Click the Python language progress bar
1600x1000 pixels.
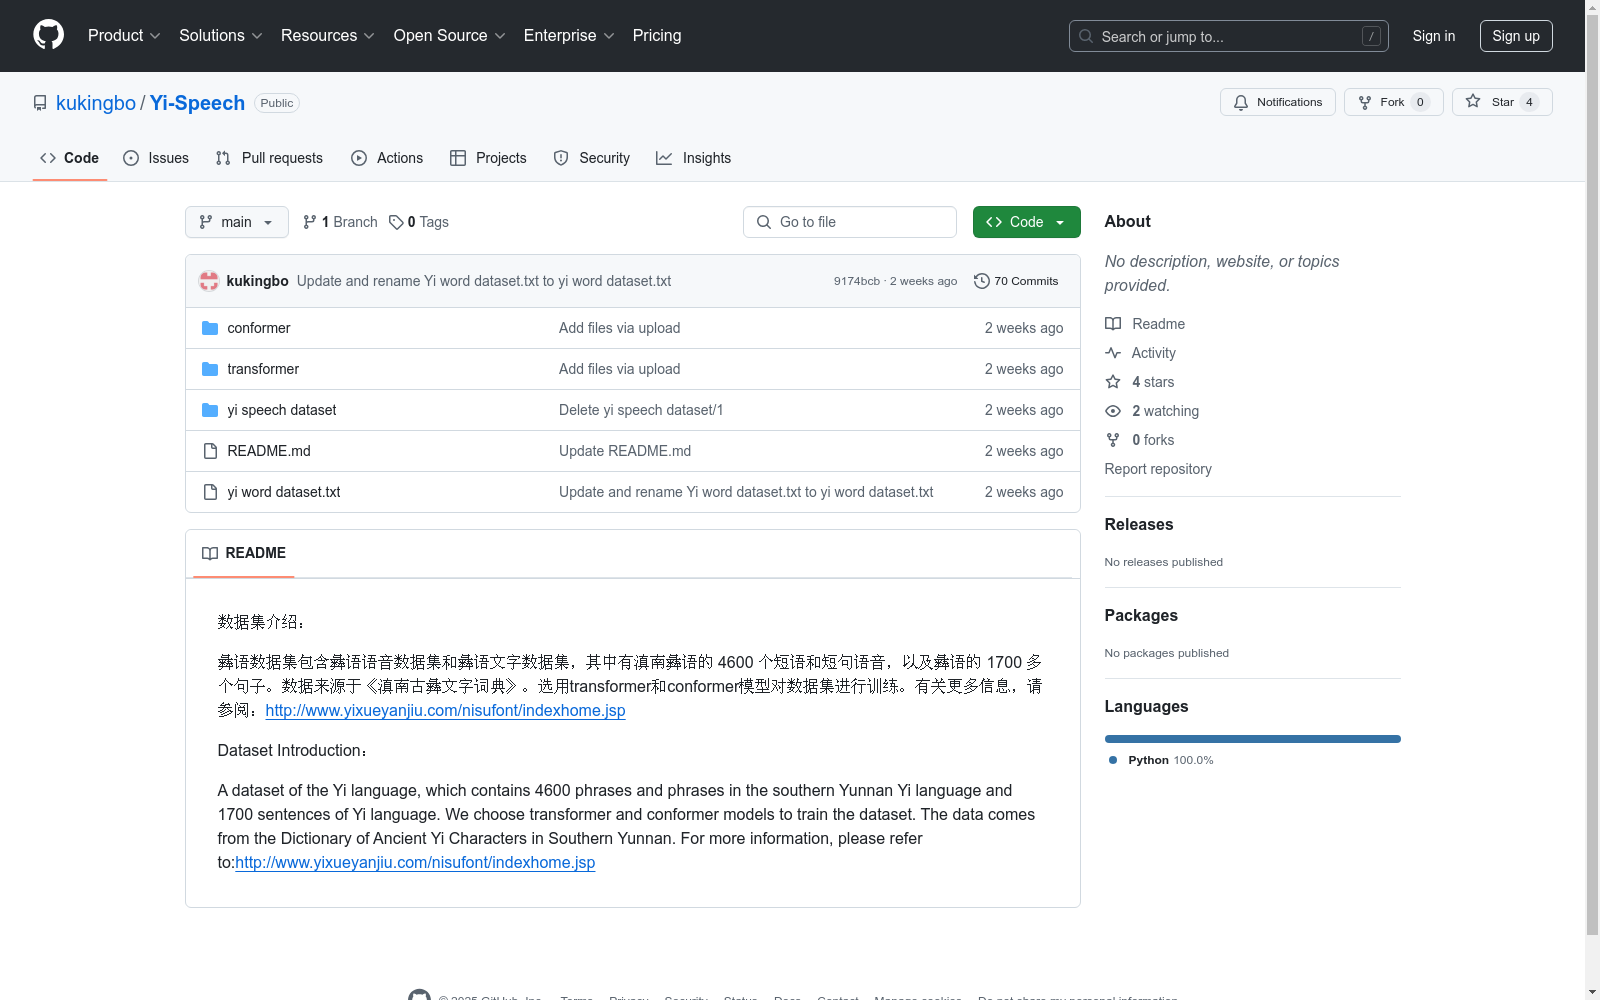(1253, 739)
